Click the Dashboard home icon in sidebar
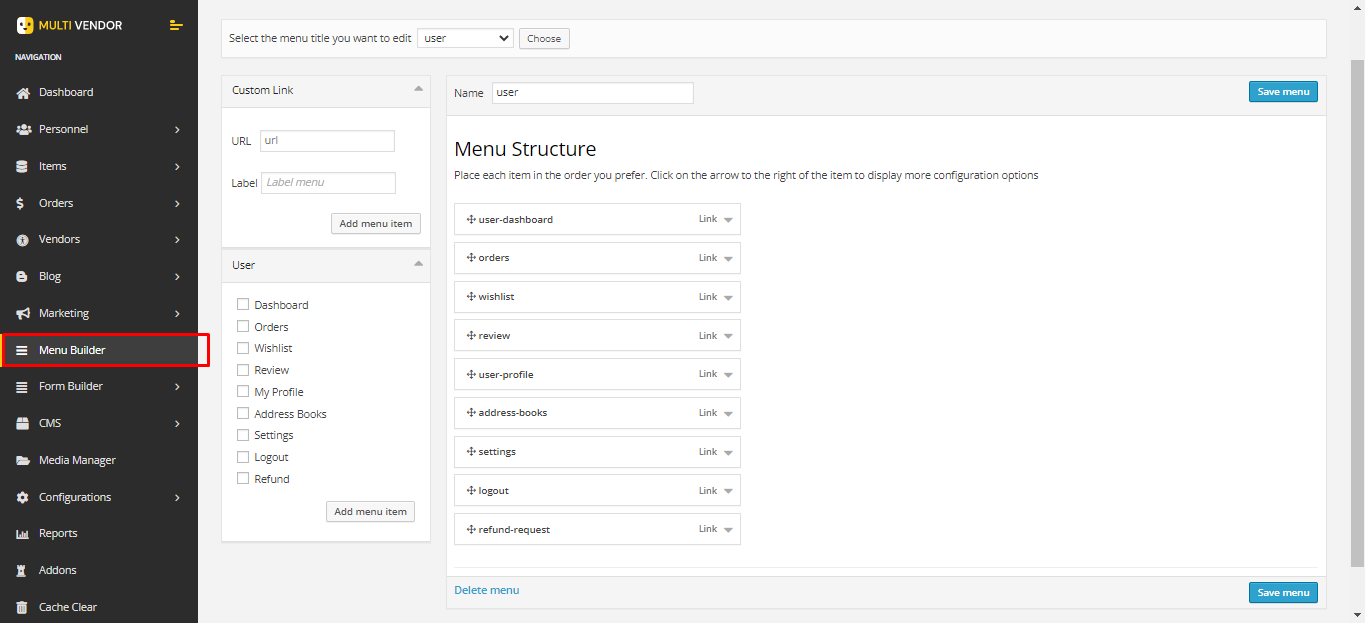The width and height of the screenshot is (1365, 623). point(23,93)
